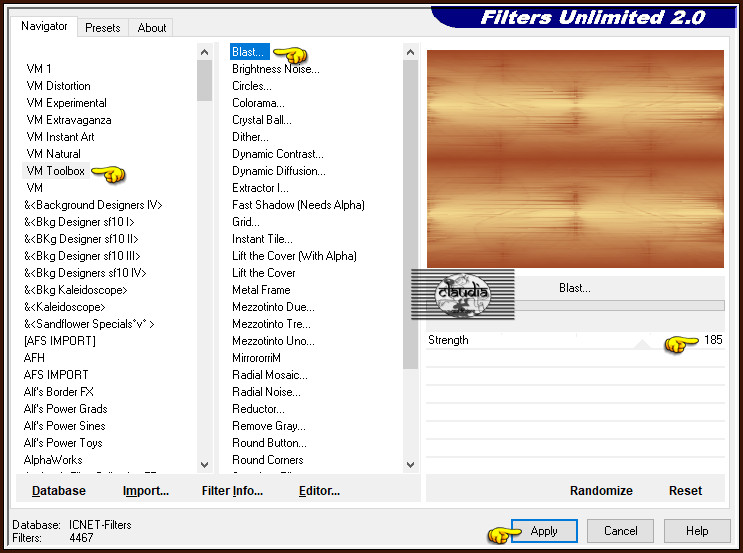Screen dimensions: 743x553
Task: Select Brightness Noise... filter
Action: click(x=276, y=69)
